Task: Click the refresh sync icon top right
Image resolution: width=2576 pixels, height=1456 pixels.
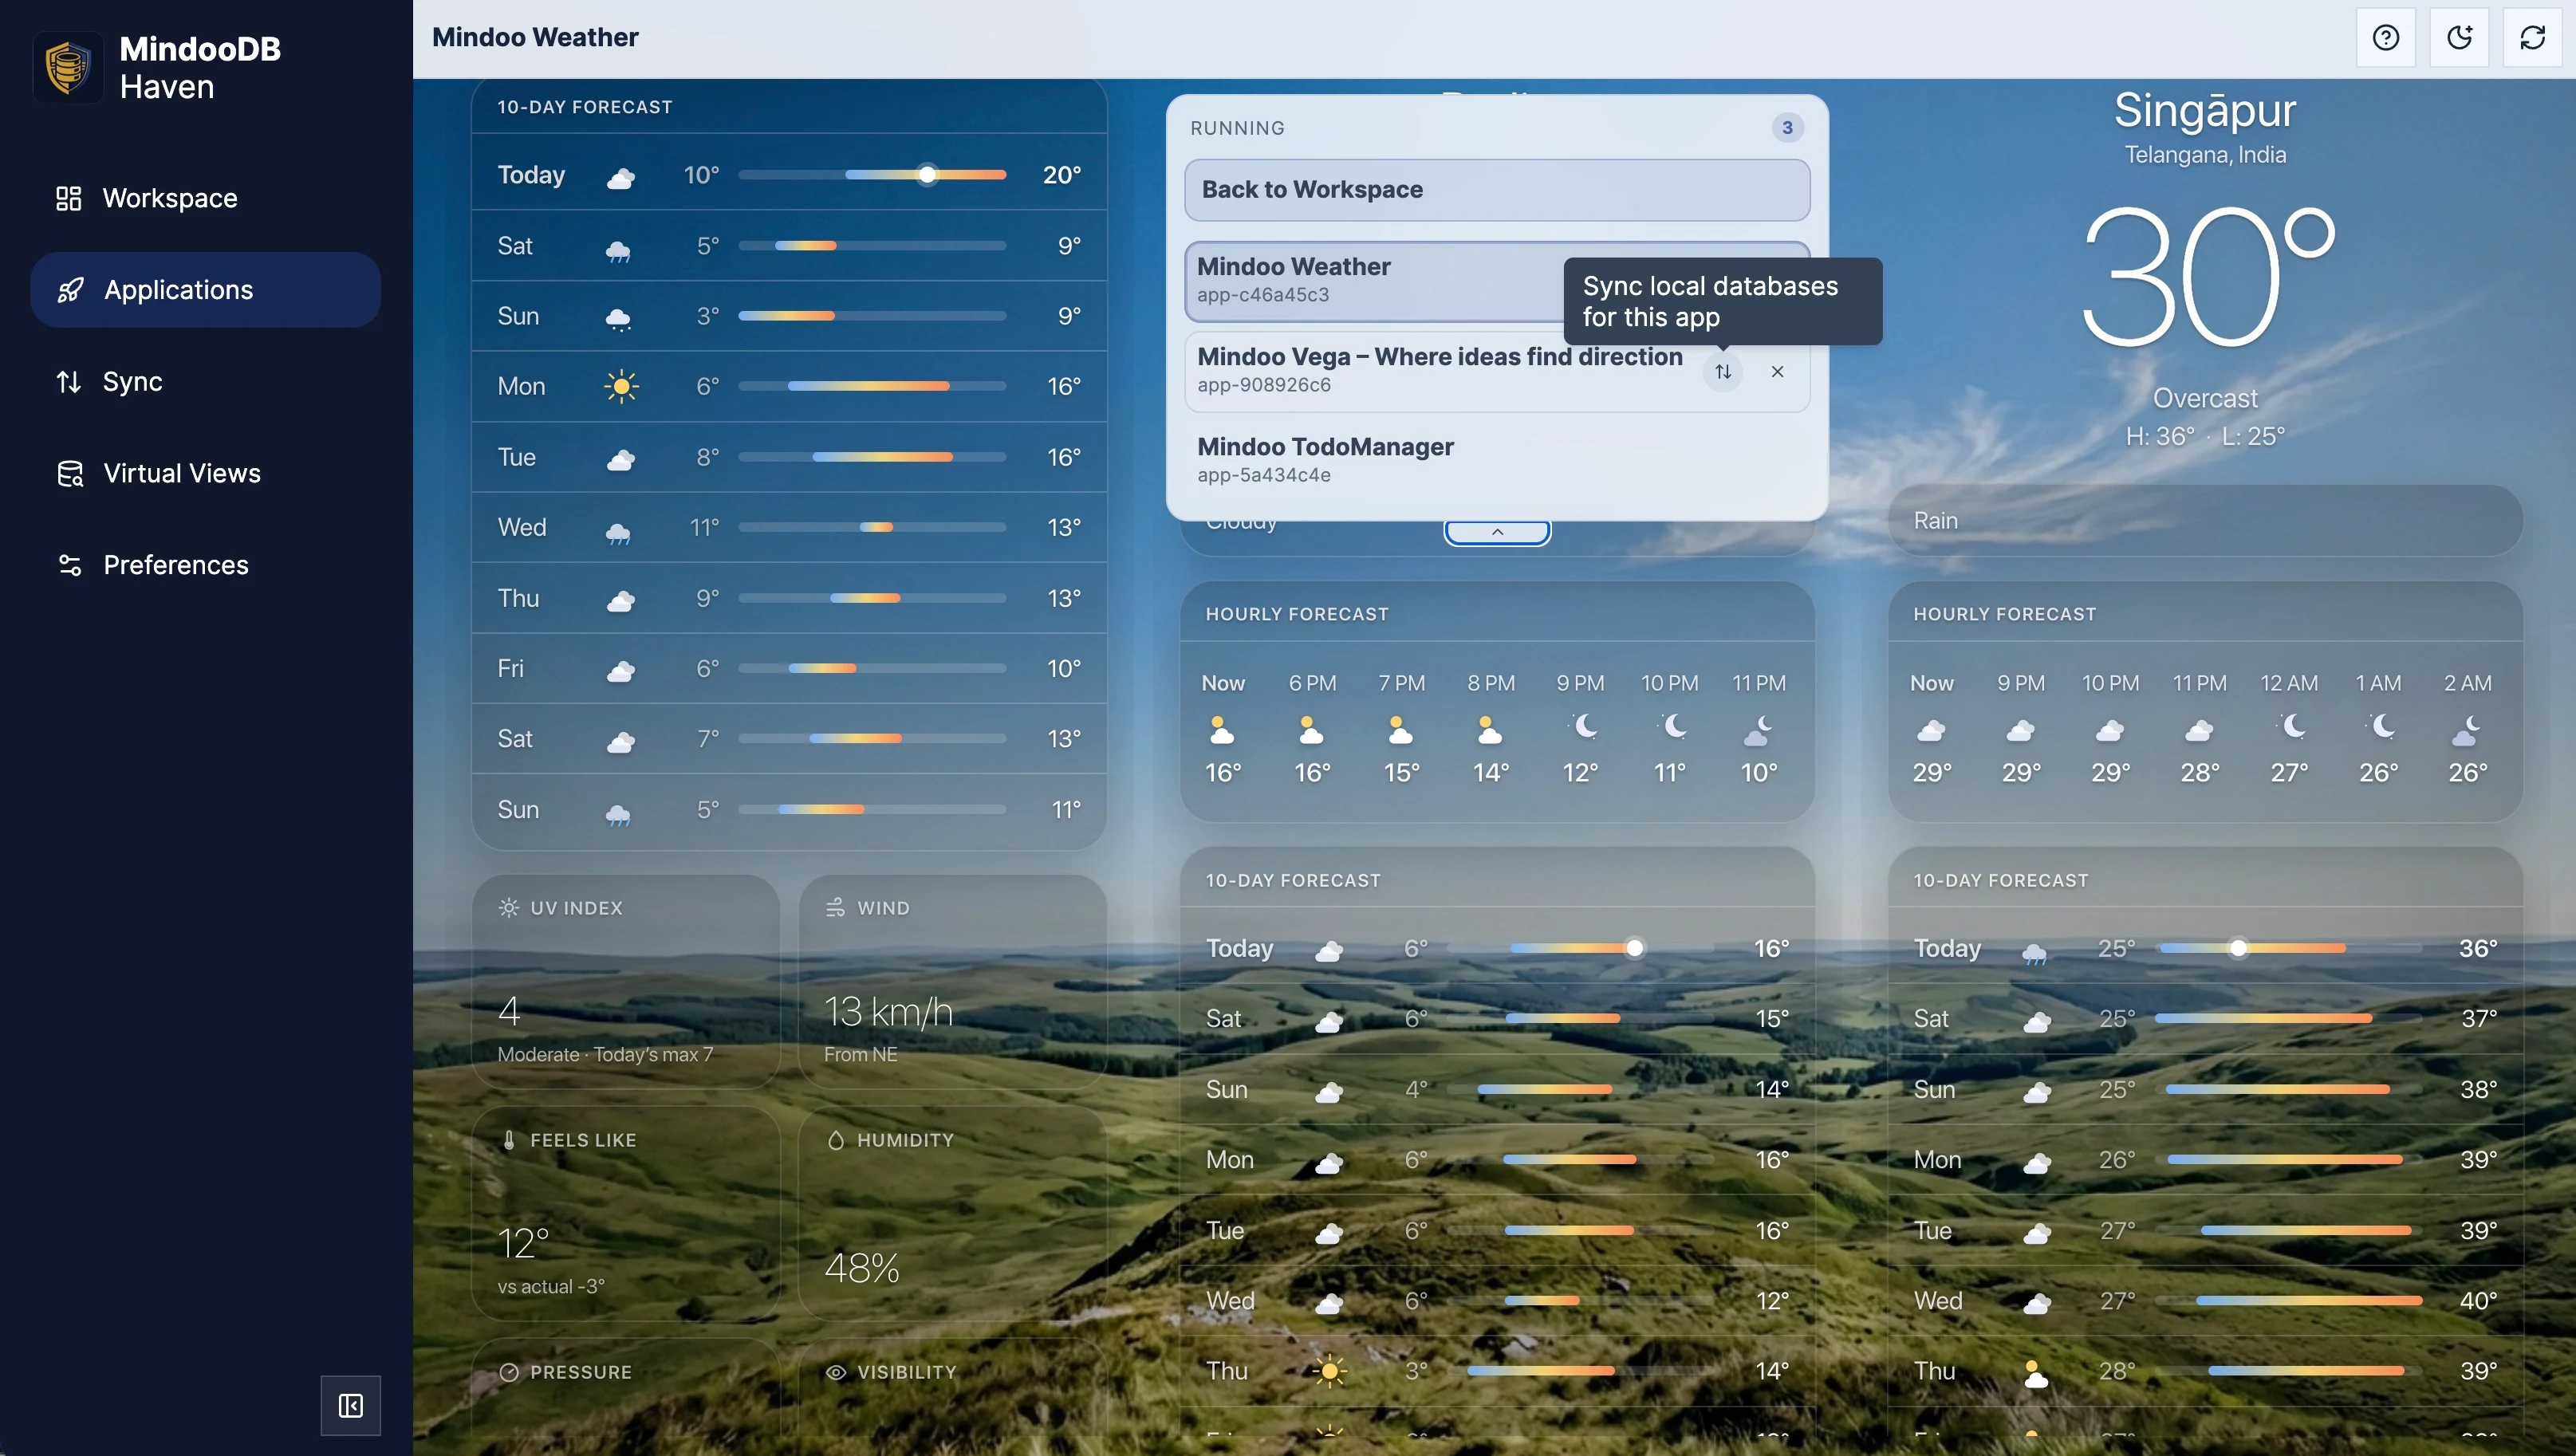Action: pos(2533,37)
